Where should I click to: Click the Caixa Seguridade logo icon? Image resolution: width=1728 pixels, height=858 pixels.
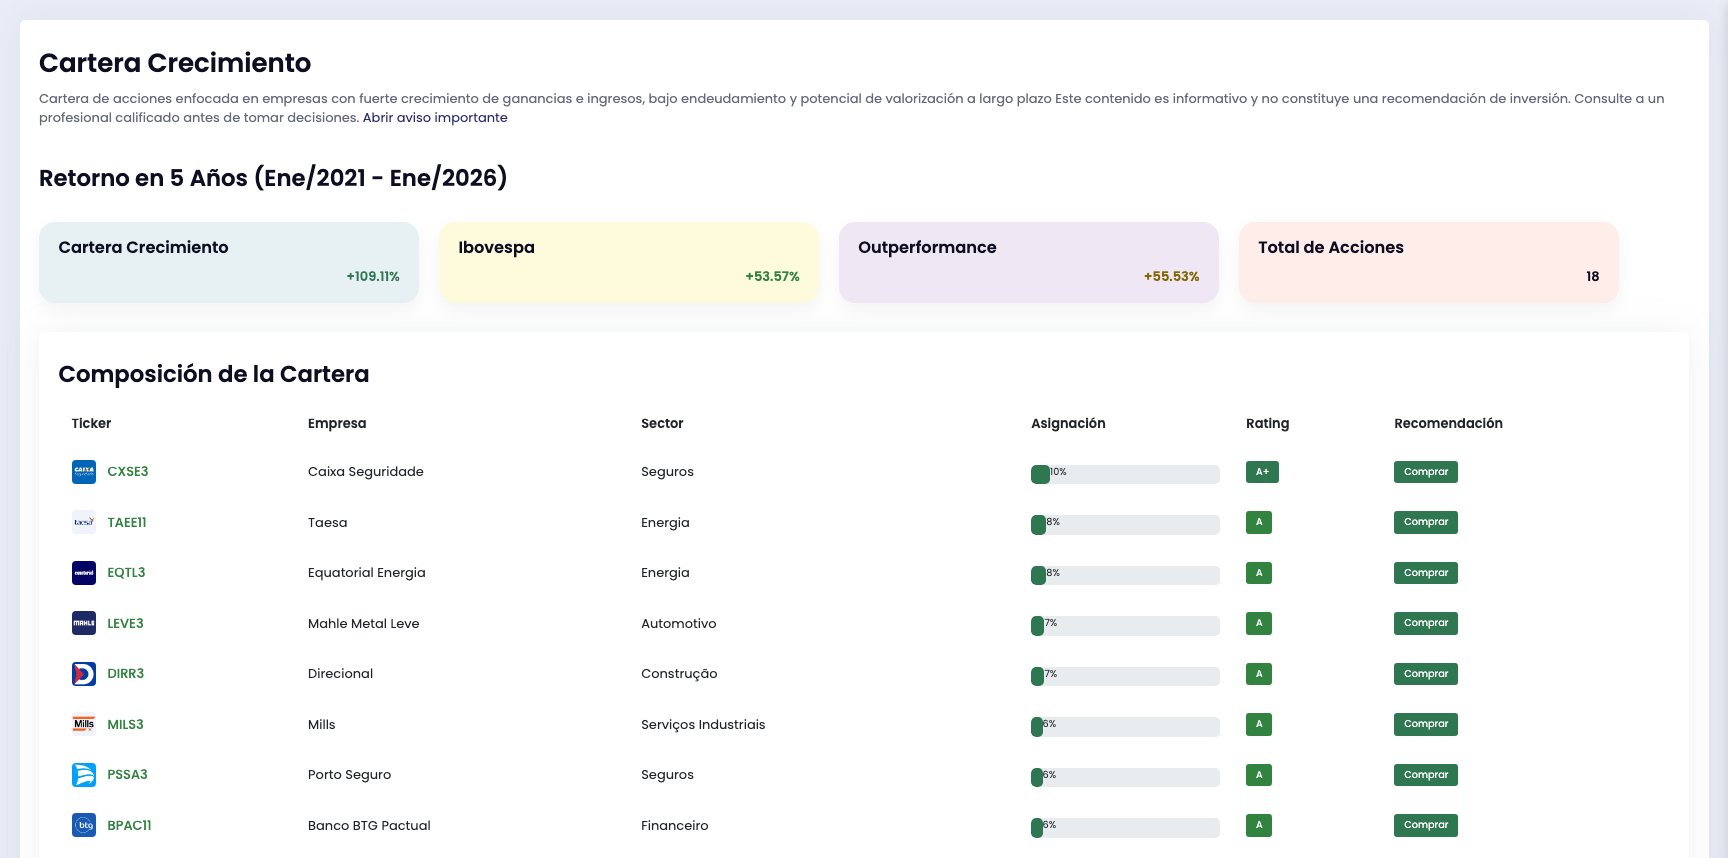pos(84,472)
